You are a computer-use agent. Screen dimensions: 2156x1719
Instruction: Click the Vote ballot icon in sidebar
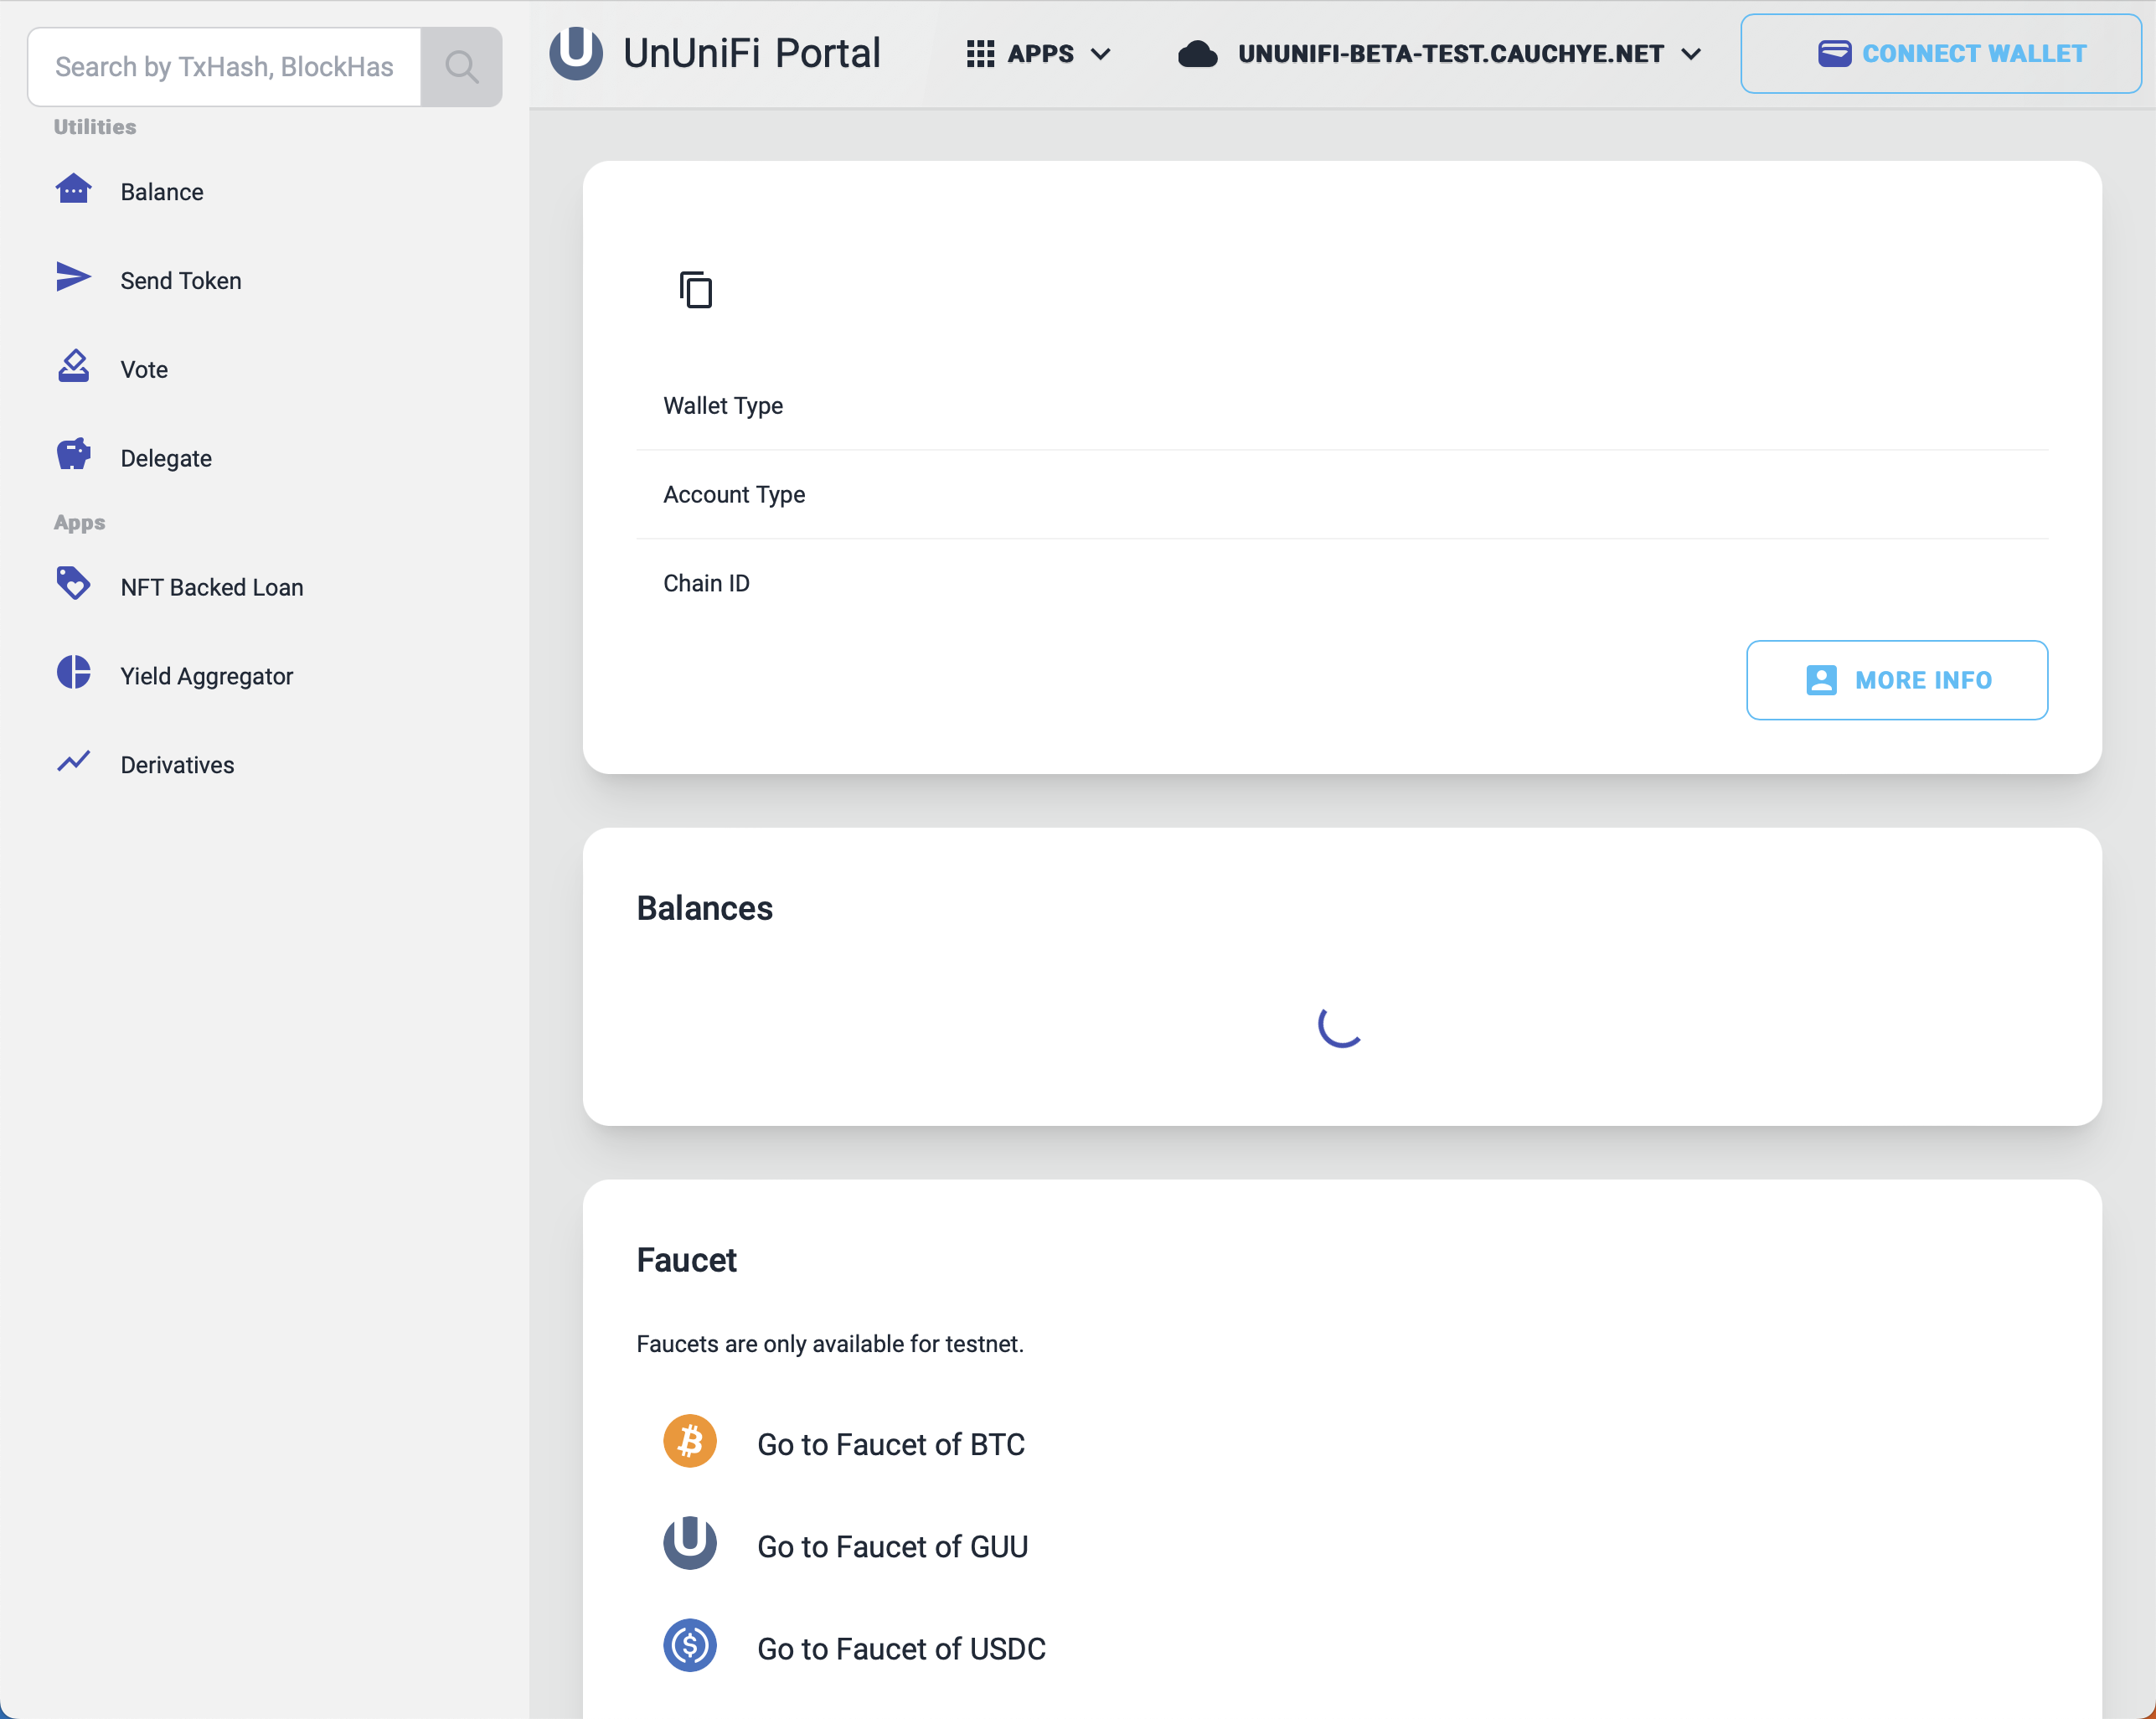[x=73, y=367]
